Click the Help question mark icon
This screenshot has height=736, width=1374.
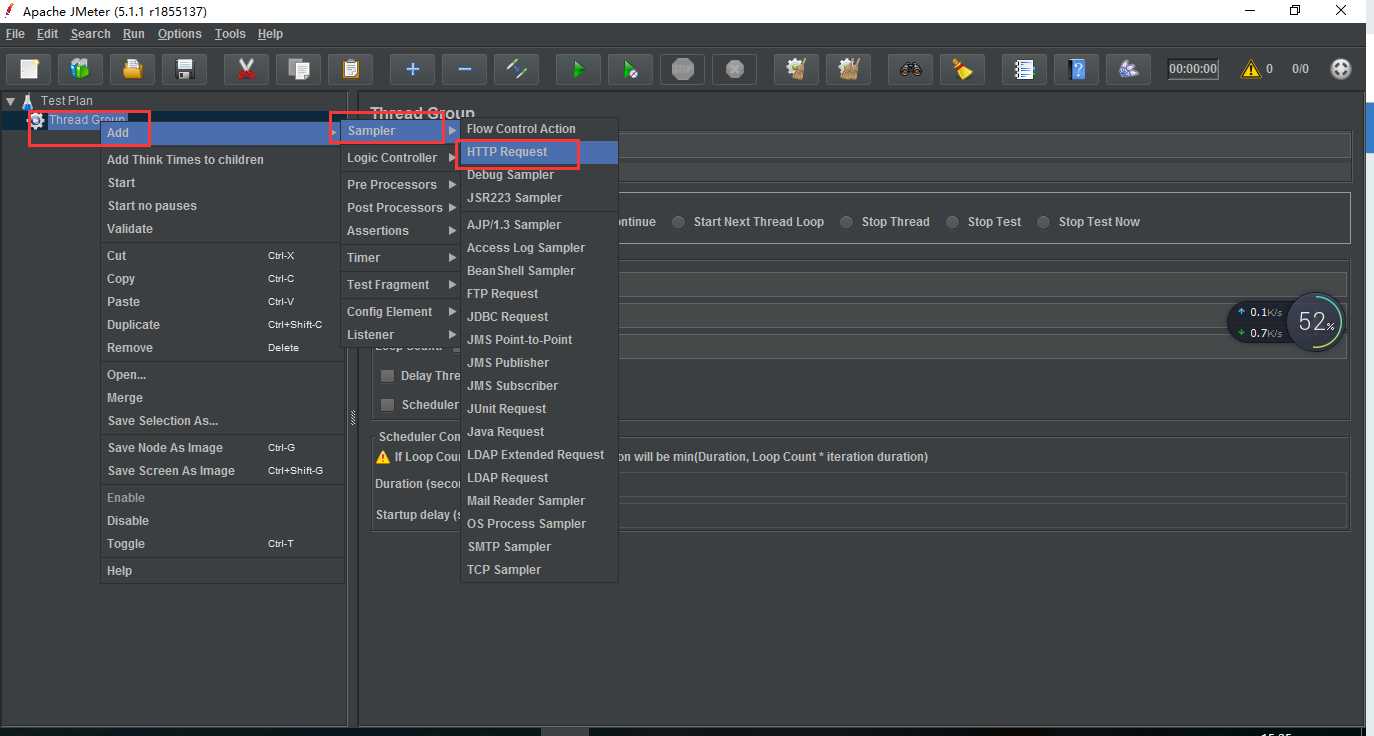click(1076, 69)
